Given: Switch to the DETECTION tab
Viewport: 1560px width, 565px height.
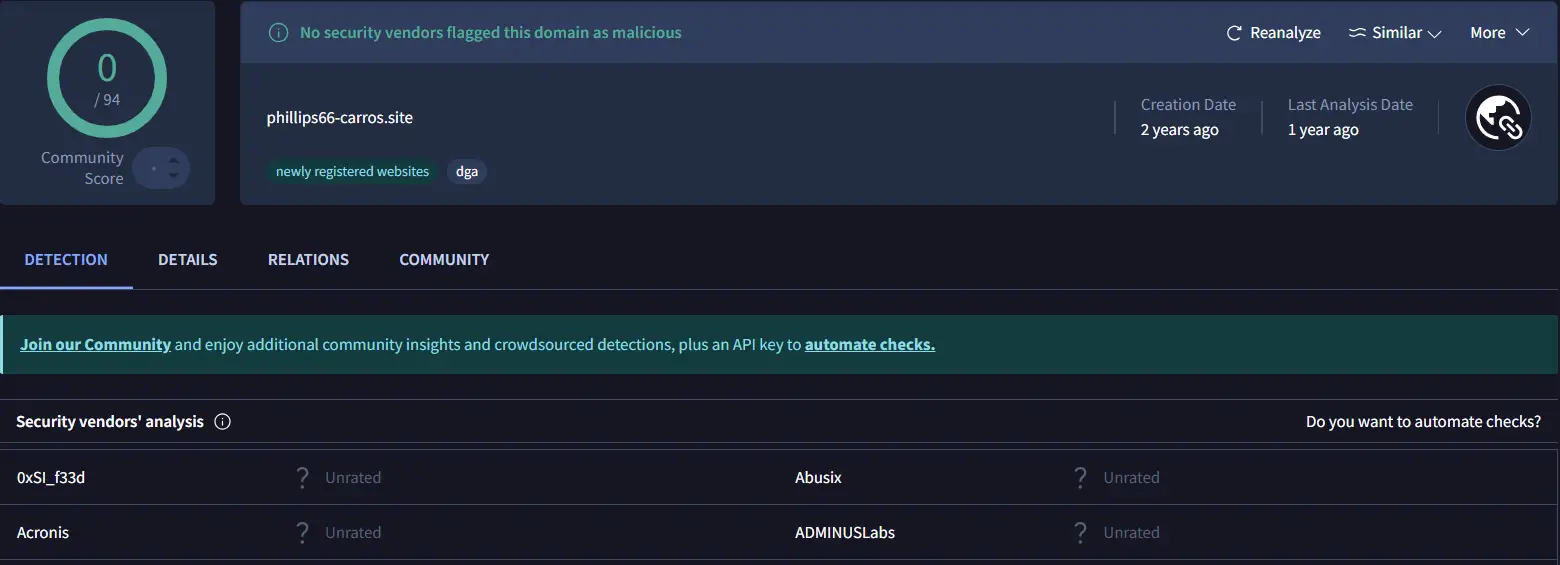Looking at the screenshot, I should pyautogui.click(x=66, y=260).
